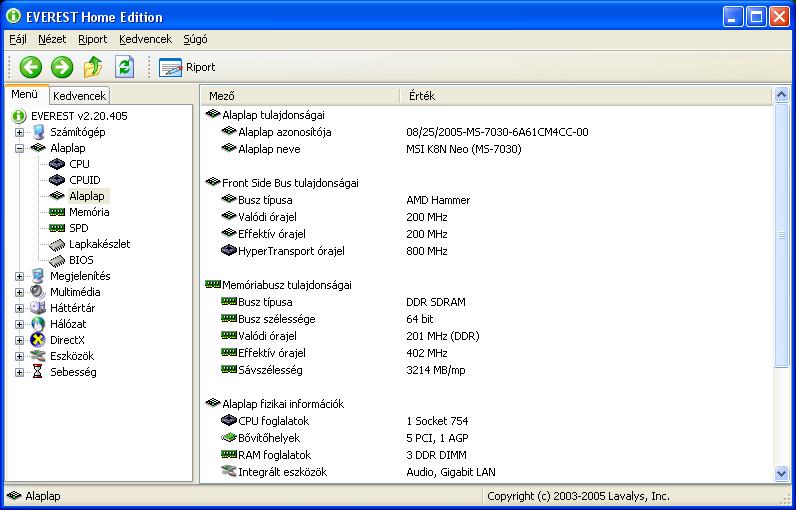Open the CPUID tree item icon

click(x=57, y=180)
